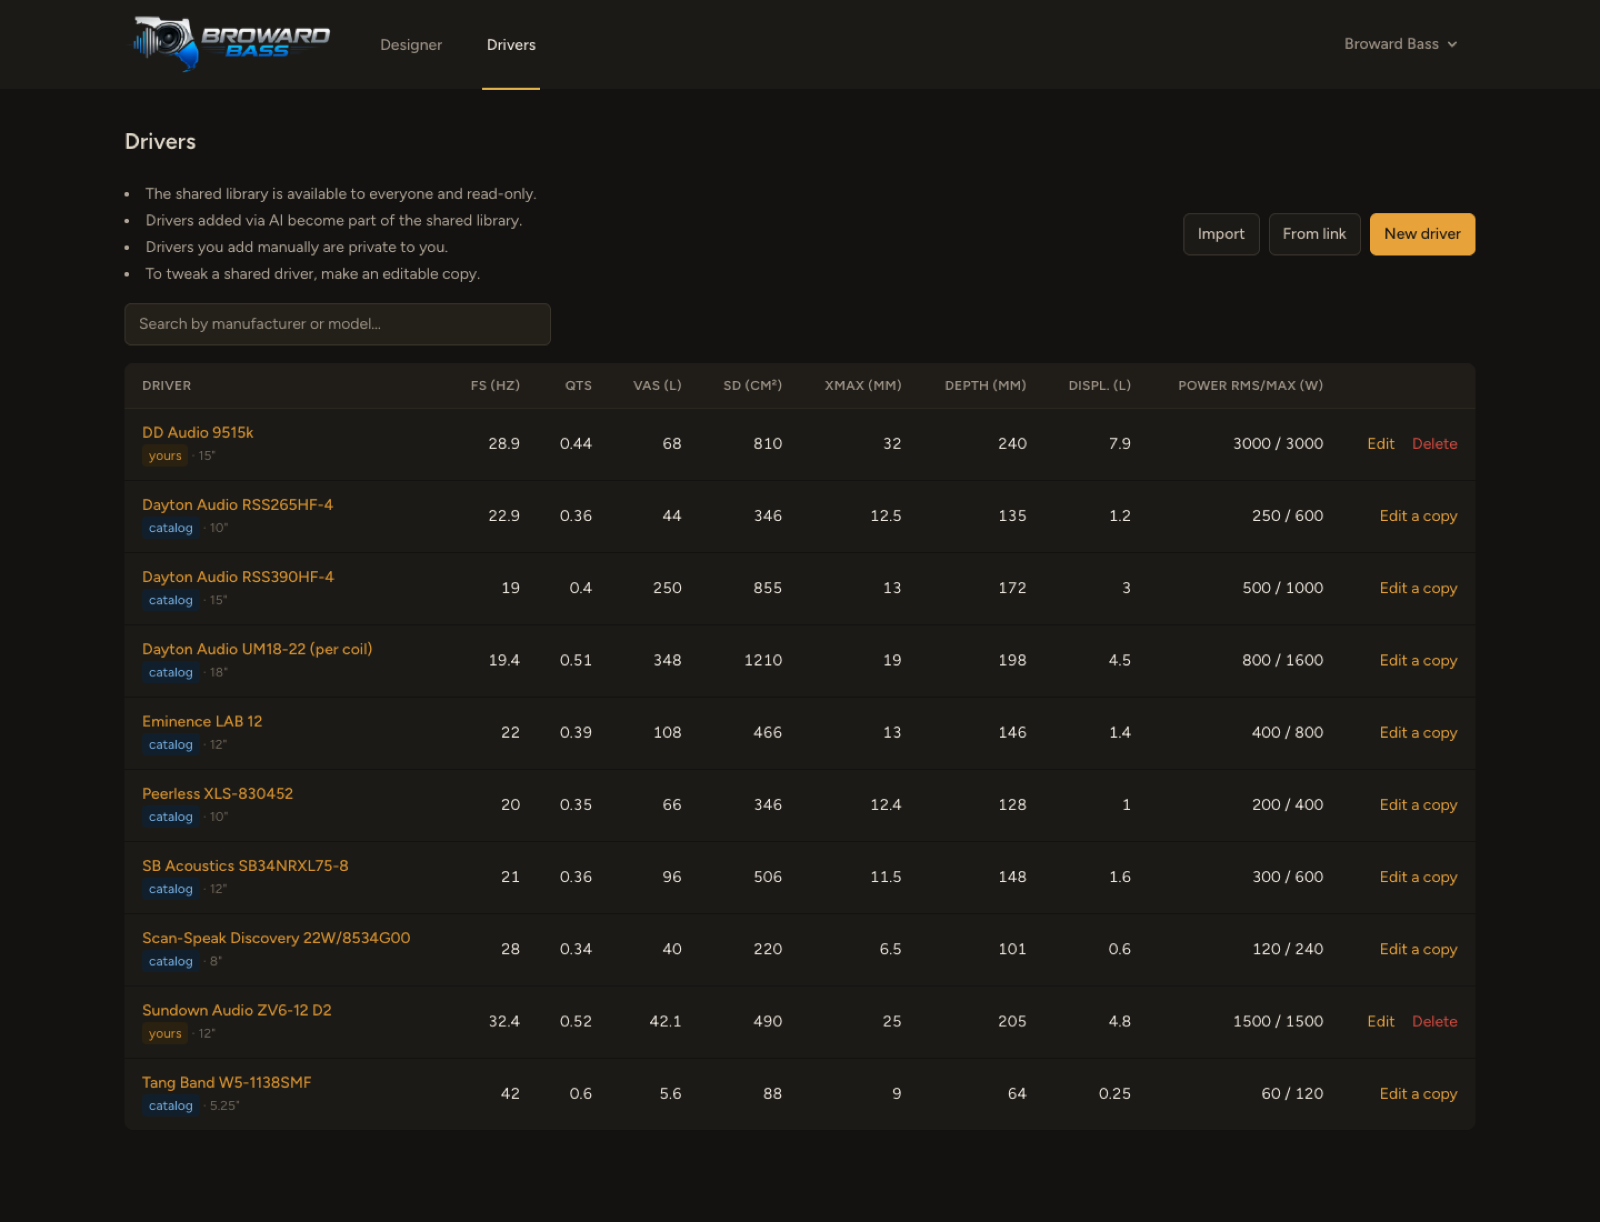
Task: Click the Import button
Action: tap(1221, 234)
